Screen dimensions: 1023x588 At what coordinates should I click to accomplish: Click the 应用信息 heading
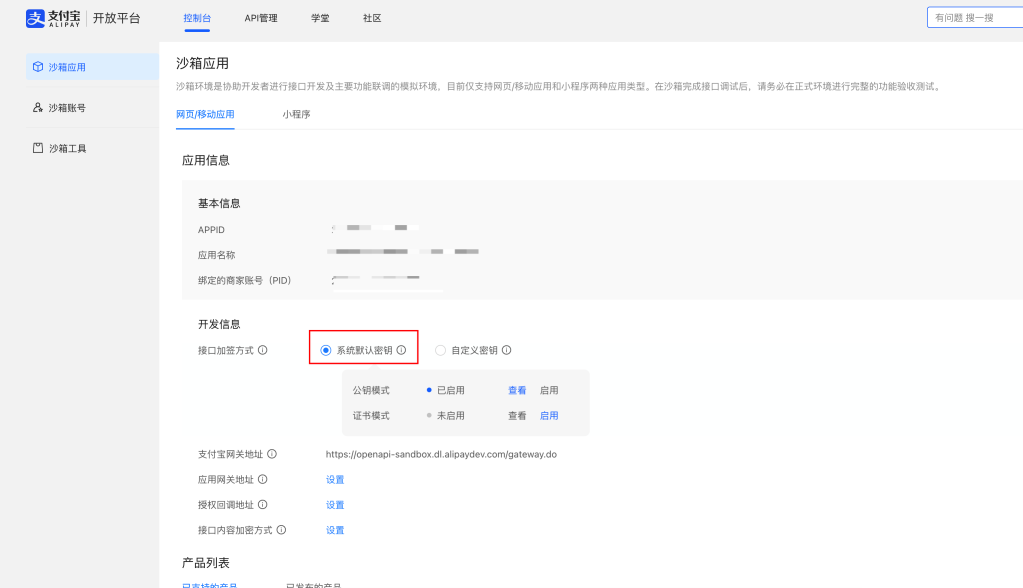tap(206, 161)
